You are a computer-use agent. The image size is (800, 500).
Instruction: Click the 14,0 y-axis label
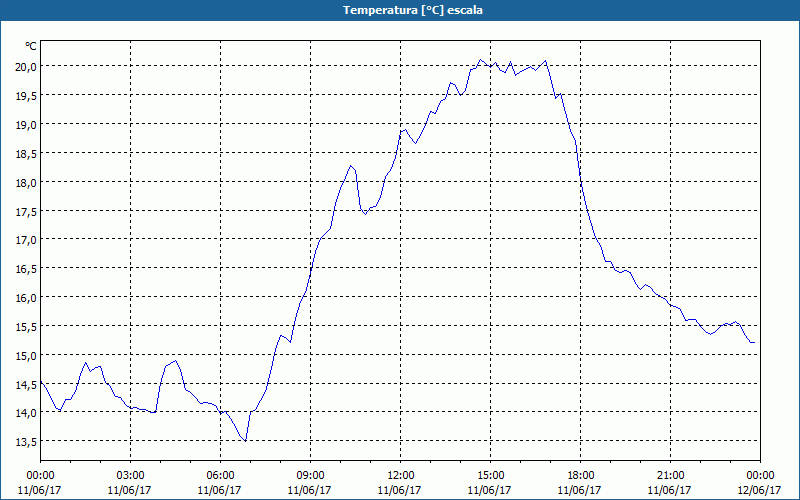(26, 413)
